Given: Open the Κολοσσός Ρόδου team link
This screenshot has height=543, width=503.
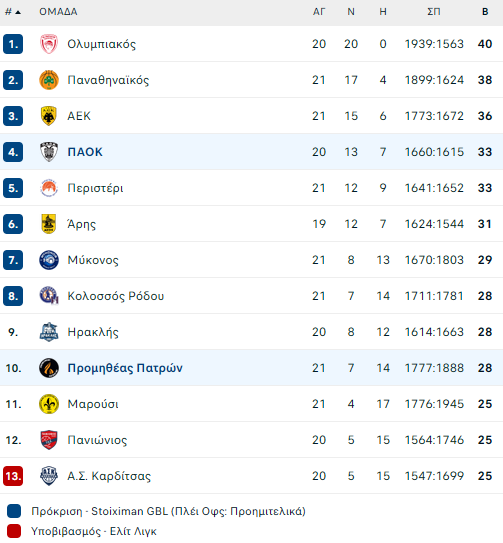Looking at the screenshot, I should pyautogui.click(x=116, y=296).
